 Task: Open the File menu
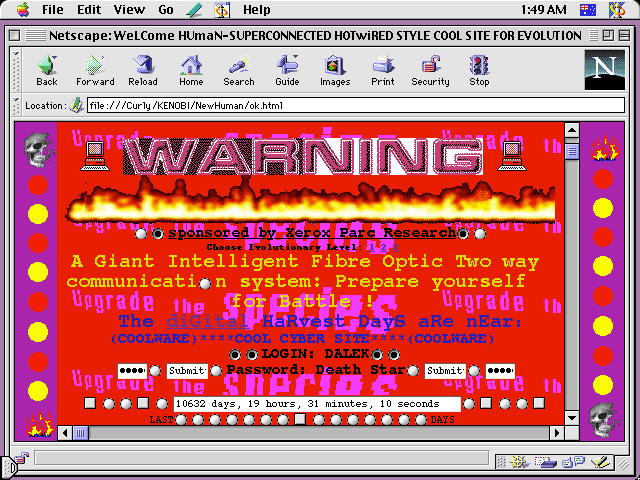52,10
